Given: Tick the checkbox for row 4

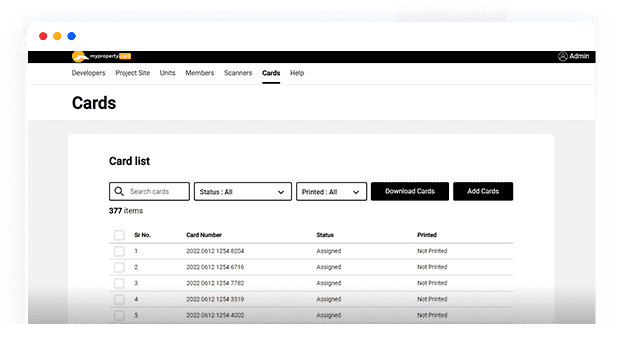Looking at the screenshot, I should point(119,299).
